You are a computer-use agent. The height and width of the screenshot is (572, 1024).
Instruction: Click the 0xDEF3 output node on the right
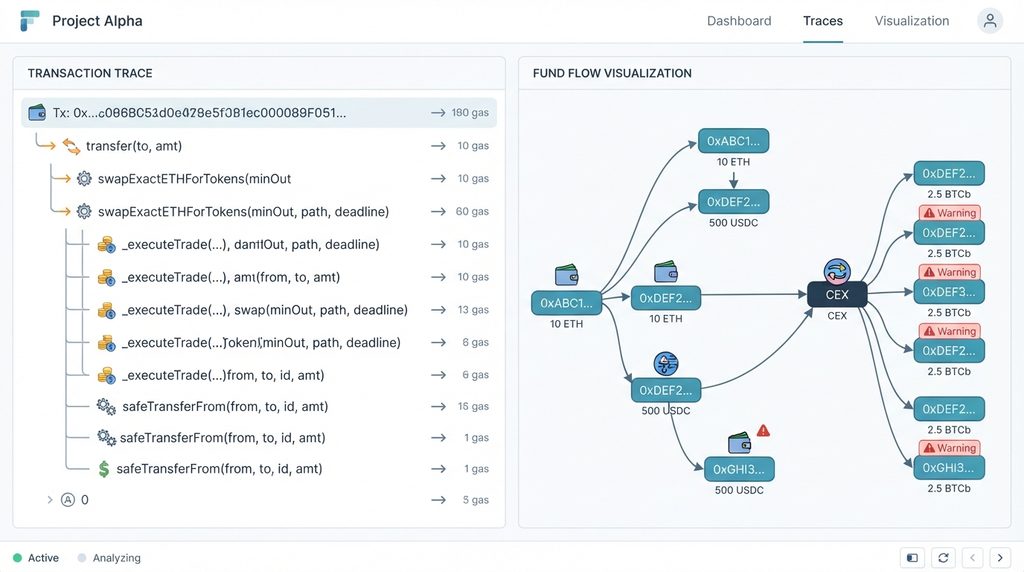pyautogui.click(x=949, y=292)
